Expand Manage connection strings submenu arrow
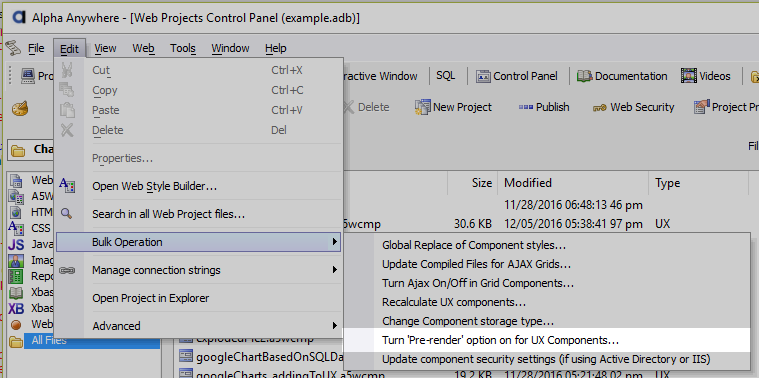Viewport: 759px width, 378px height. pos(334,270)
